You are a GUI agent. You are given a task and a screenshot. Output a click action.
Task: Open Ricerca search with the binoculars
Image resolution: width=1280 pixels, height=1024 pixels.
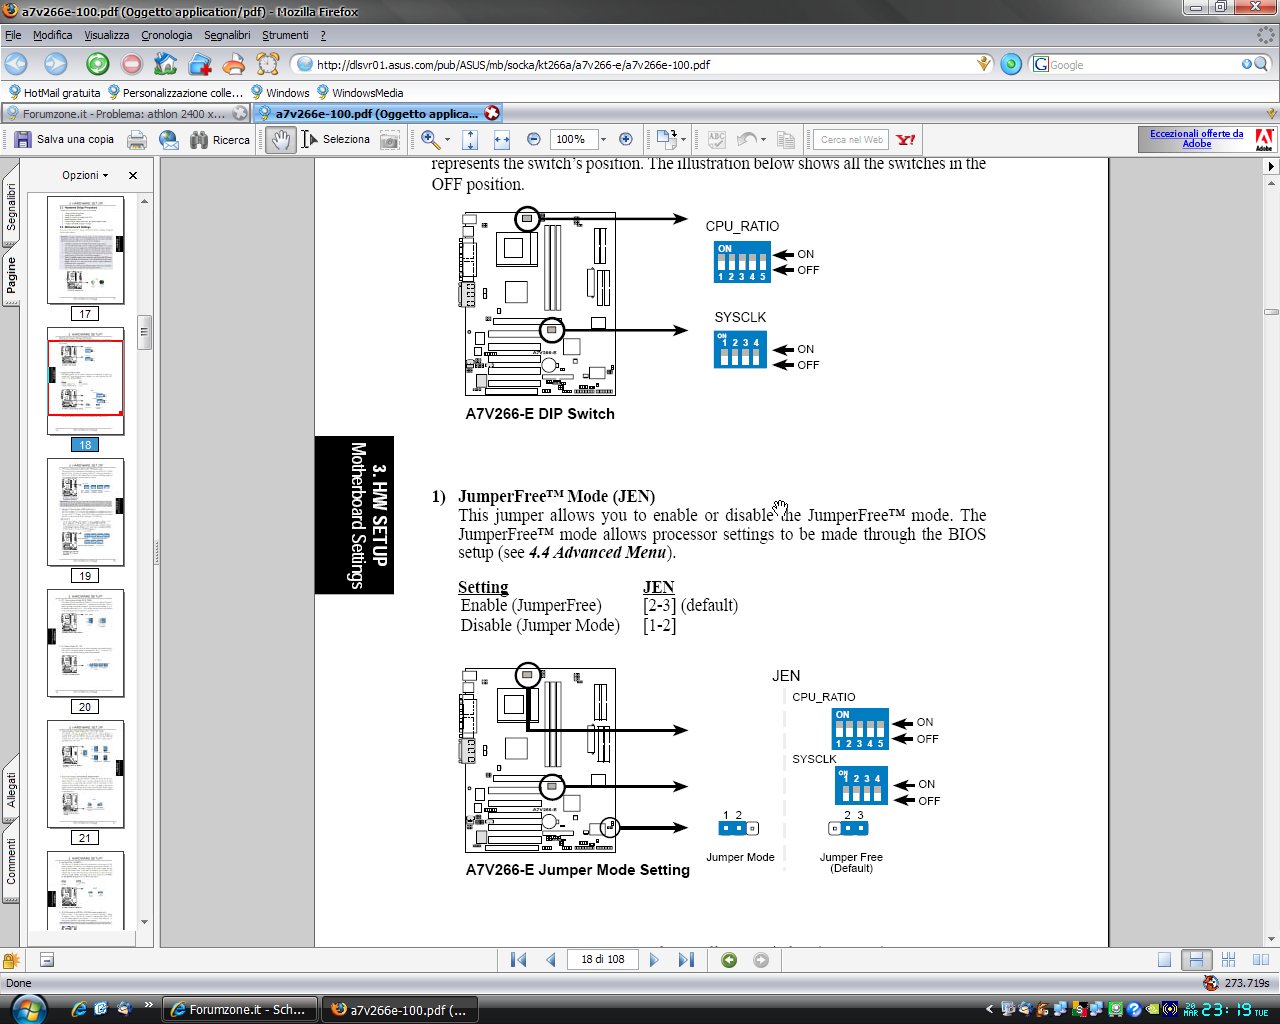(x=220, y=140)
